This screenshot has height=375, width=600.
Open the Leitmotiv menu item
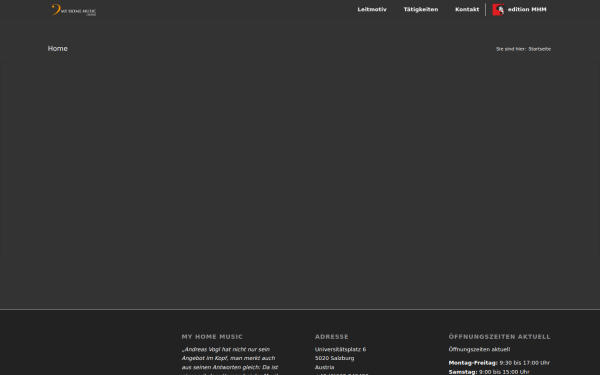tap(372, 10)
